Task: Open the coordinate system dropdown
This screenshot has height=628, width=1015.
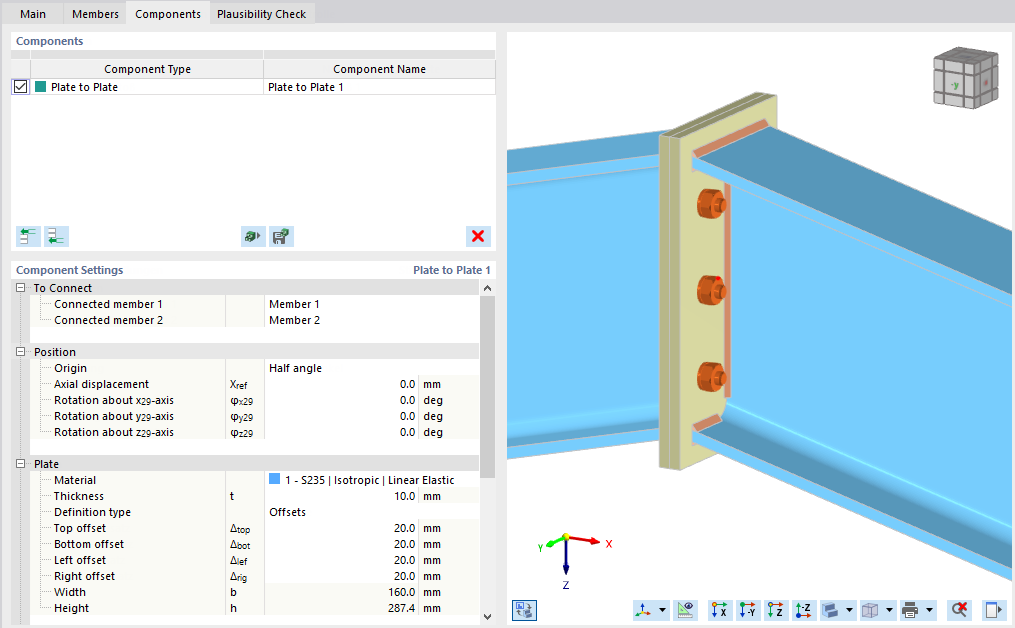Action: coord(660,609)
